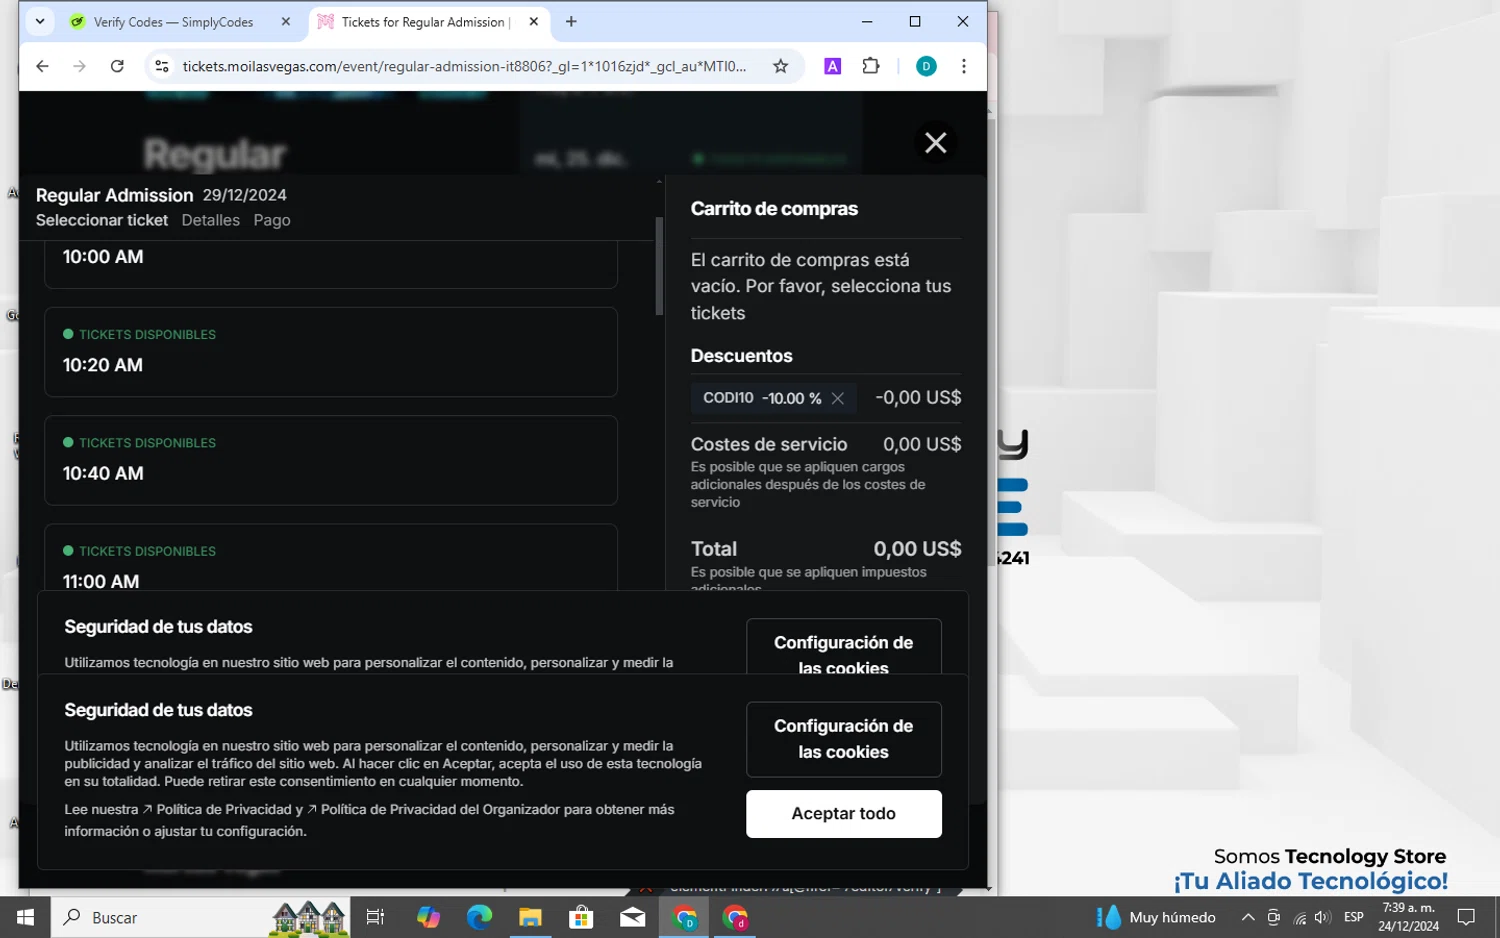Open the Extensions puzzle menu
The width and height of the screenshot is (1500, 938).
click(x=871, y=66)
